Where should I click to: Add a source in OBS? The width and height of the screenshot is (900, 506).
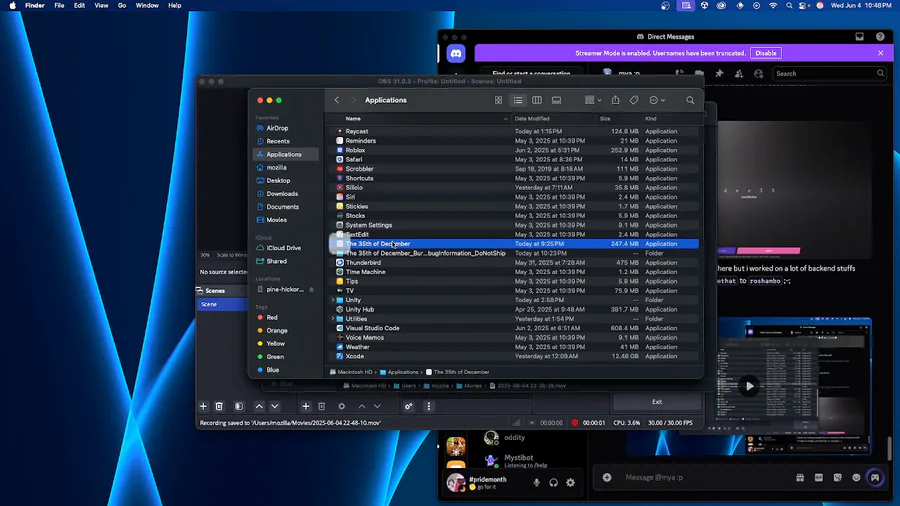pyautogui.click(x=306, y=406)
